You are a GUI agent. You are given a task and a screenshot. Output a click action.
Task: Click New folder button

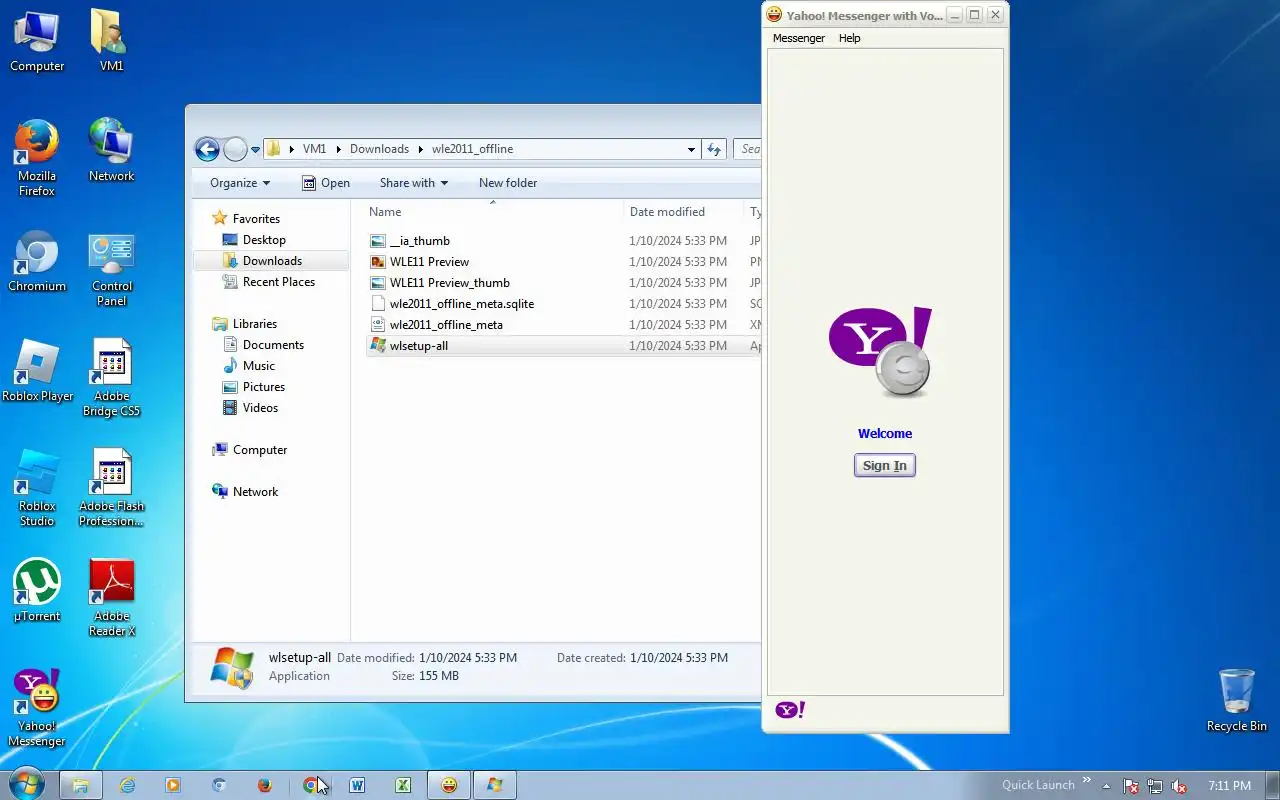tap(508, 183)
